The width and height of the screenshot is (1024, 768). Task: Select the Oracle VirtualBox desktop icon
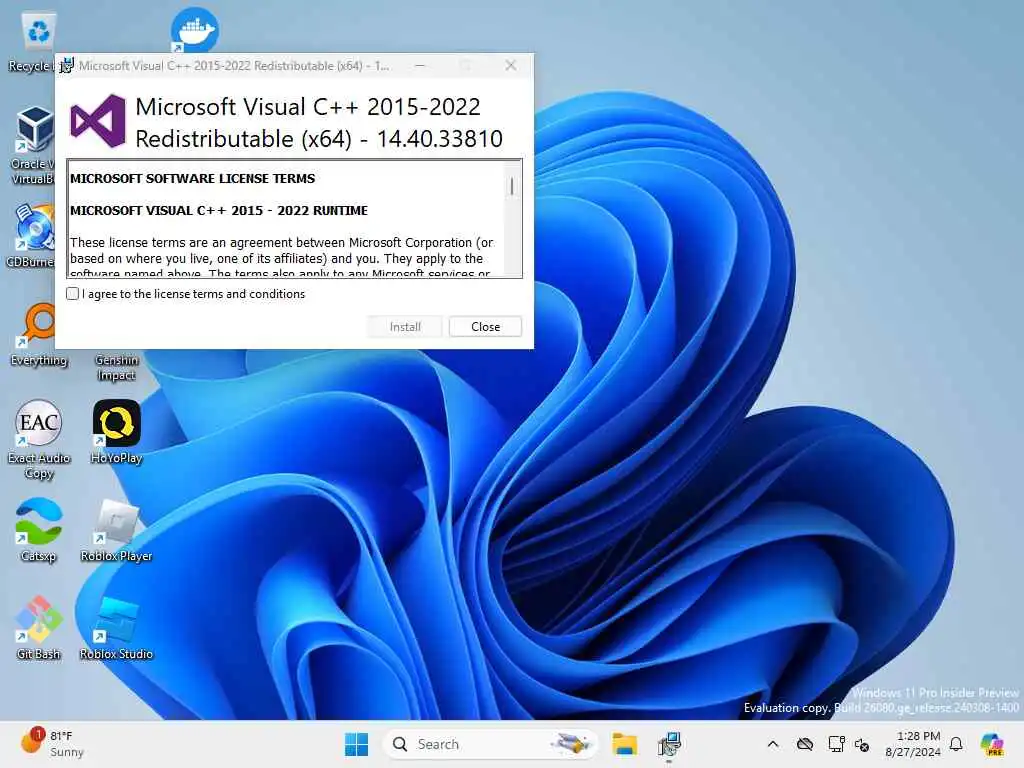[x=33, y=145]
